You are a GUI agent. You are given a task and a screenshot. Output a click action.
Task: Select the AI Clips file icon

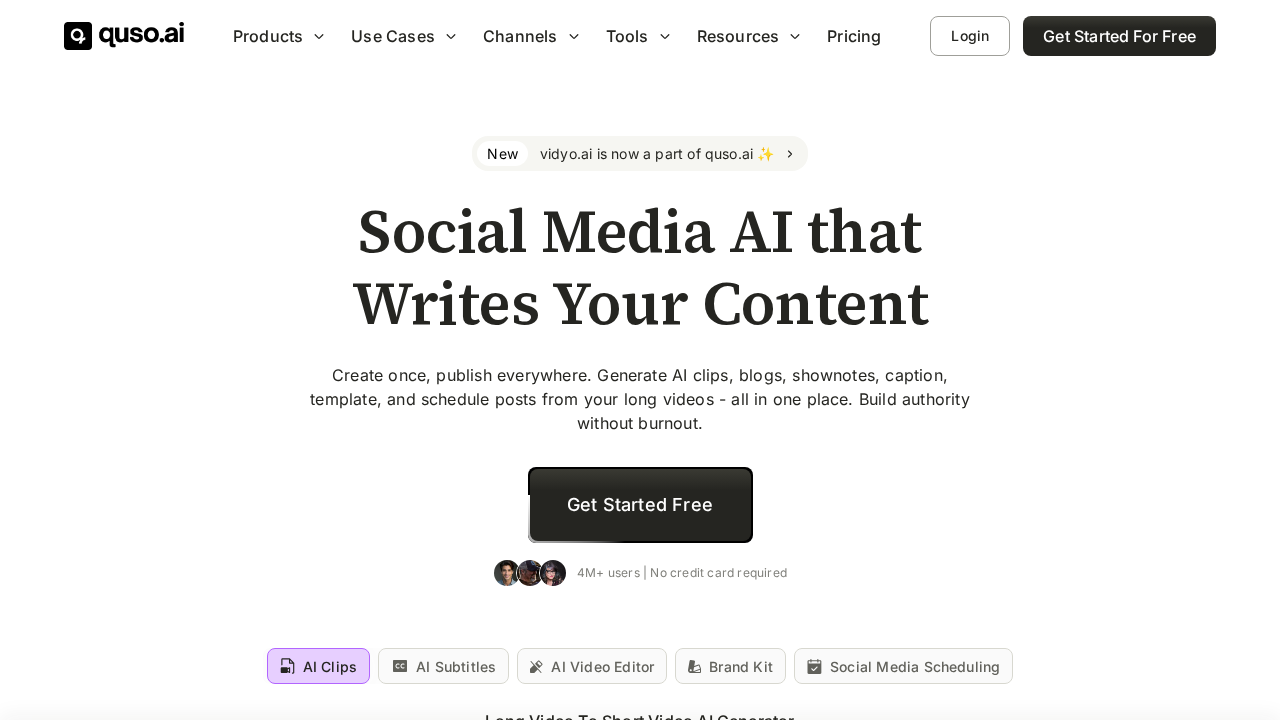tap(288, 666)
